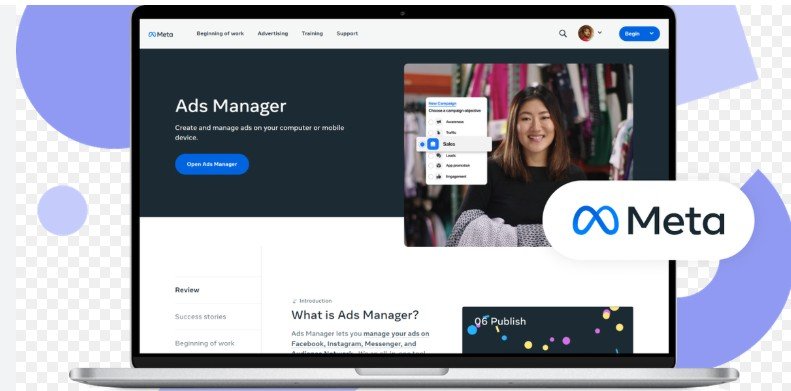Select the App promotion radio button

pos(431,165)
